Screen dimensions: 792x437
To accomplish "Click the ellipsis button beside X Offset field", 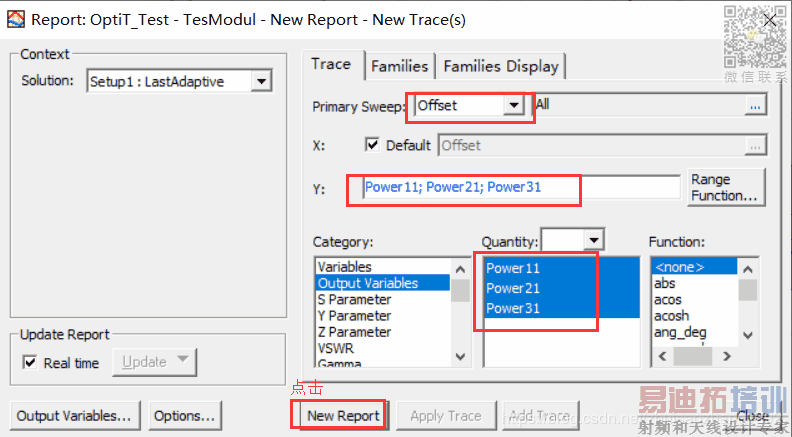I will [x=755, y=145].
